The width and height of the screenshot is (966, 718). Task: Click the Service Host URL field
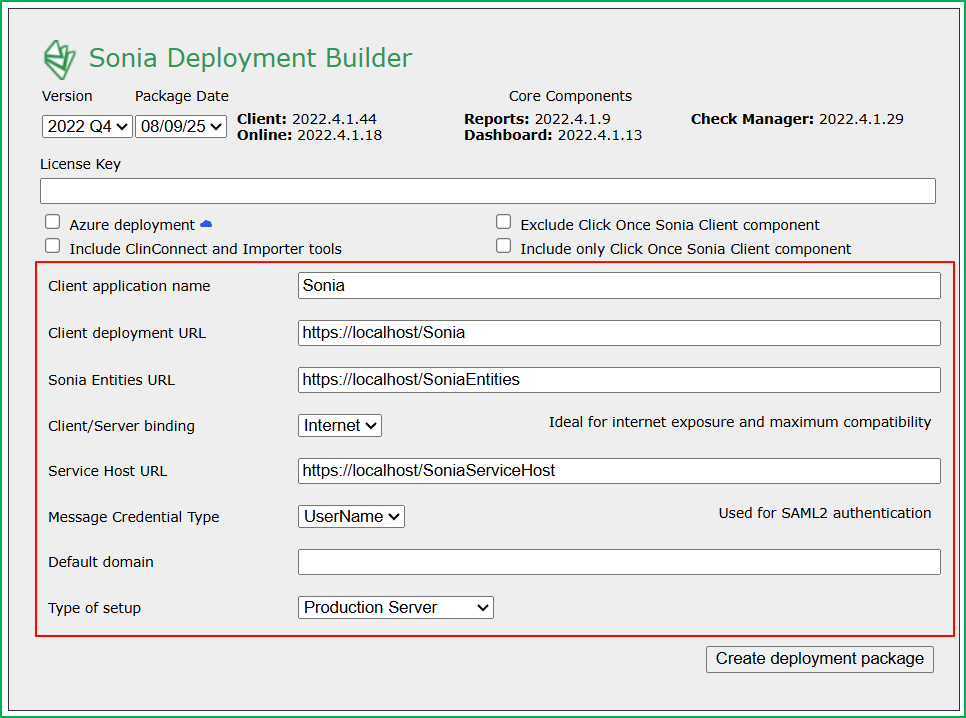point(619,471)
